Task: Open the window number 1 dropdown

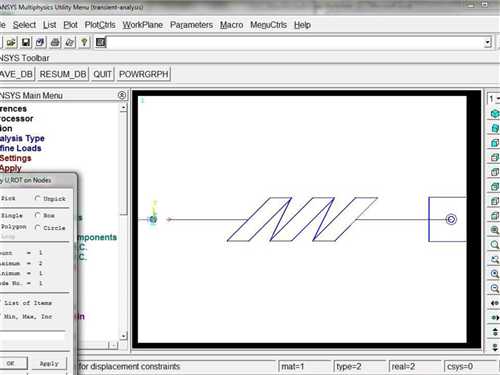Action: pos(494,99)
